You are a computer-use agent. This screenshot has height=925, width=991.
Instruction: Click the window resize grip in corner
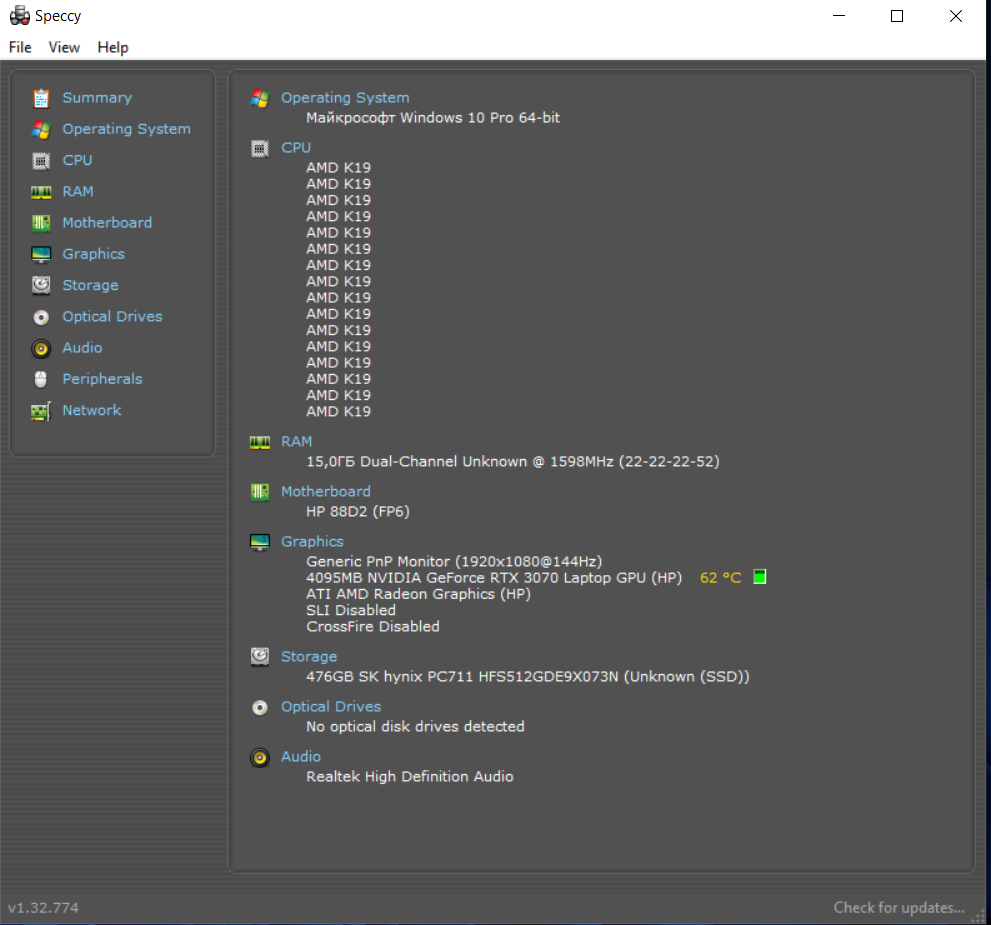[x=978, y=916]
